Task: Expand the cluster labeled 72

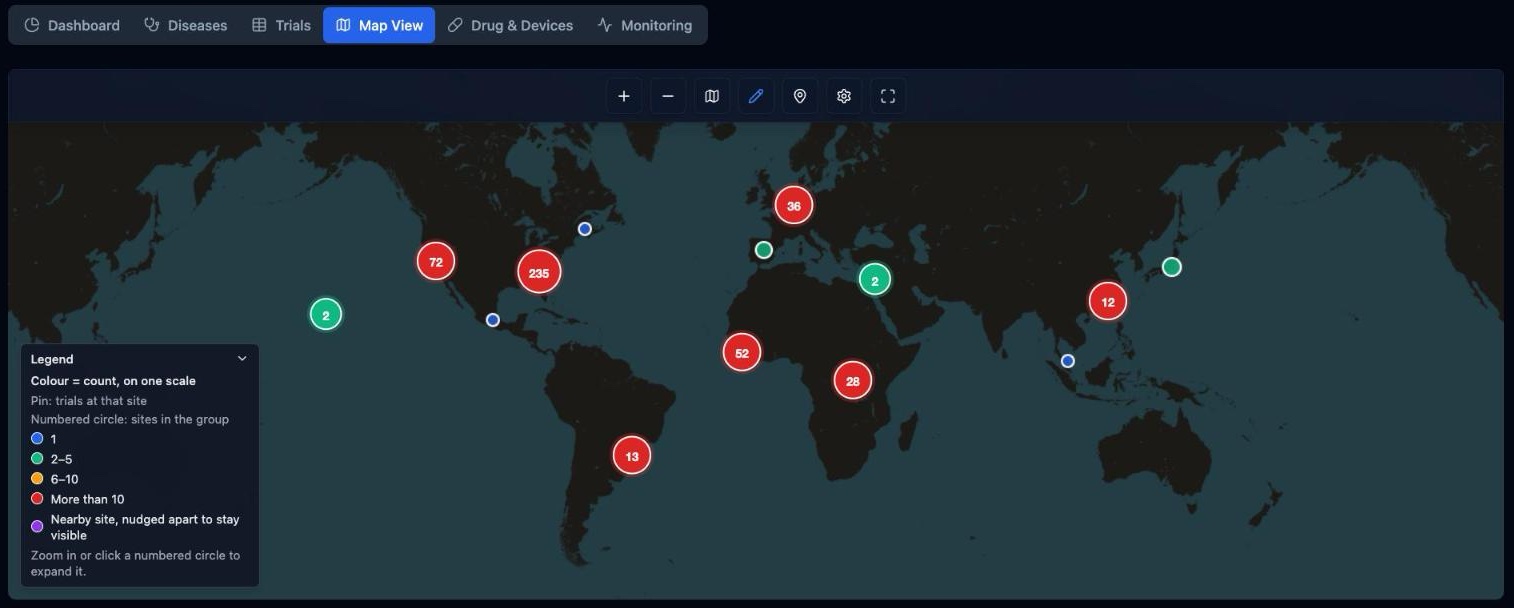Action: coord(436,261)
